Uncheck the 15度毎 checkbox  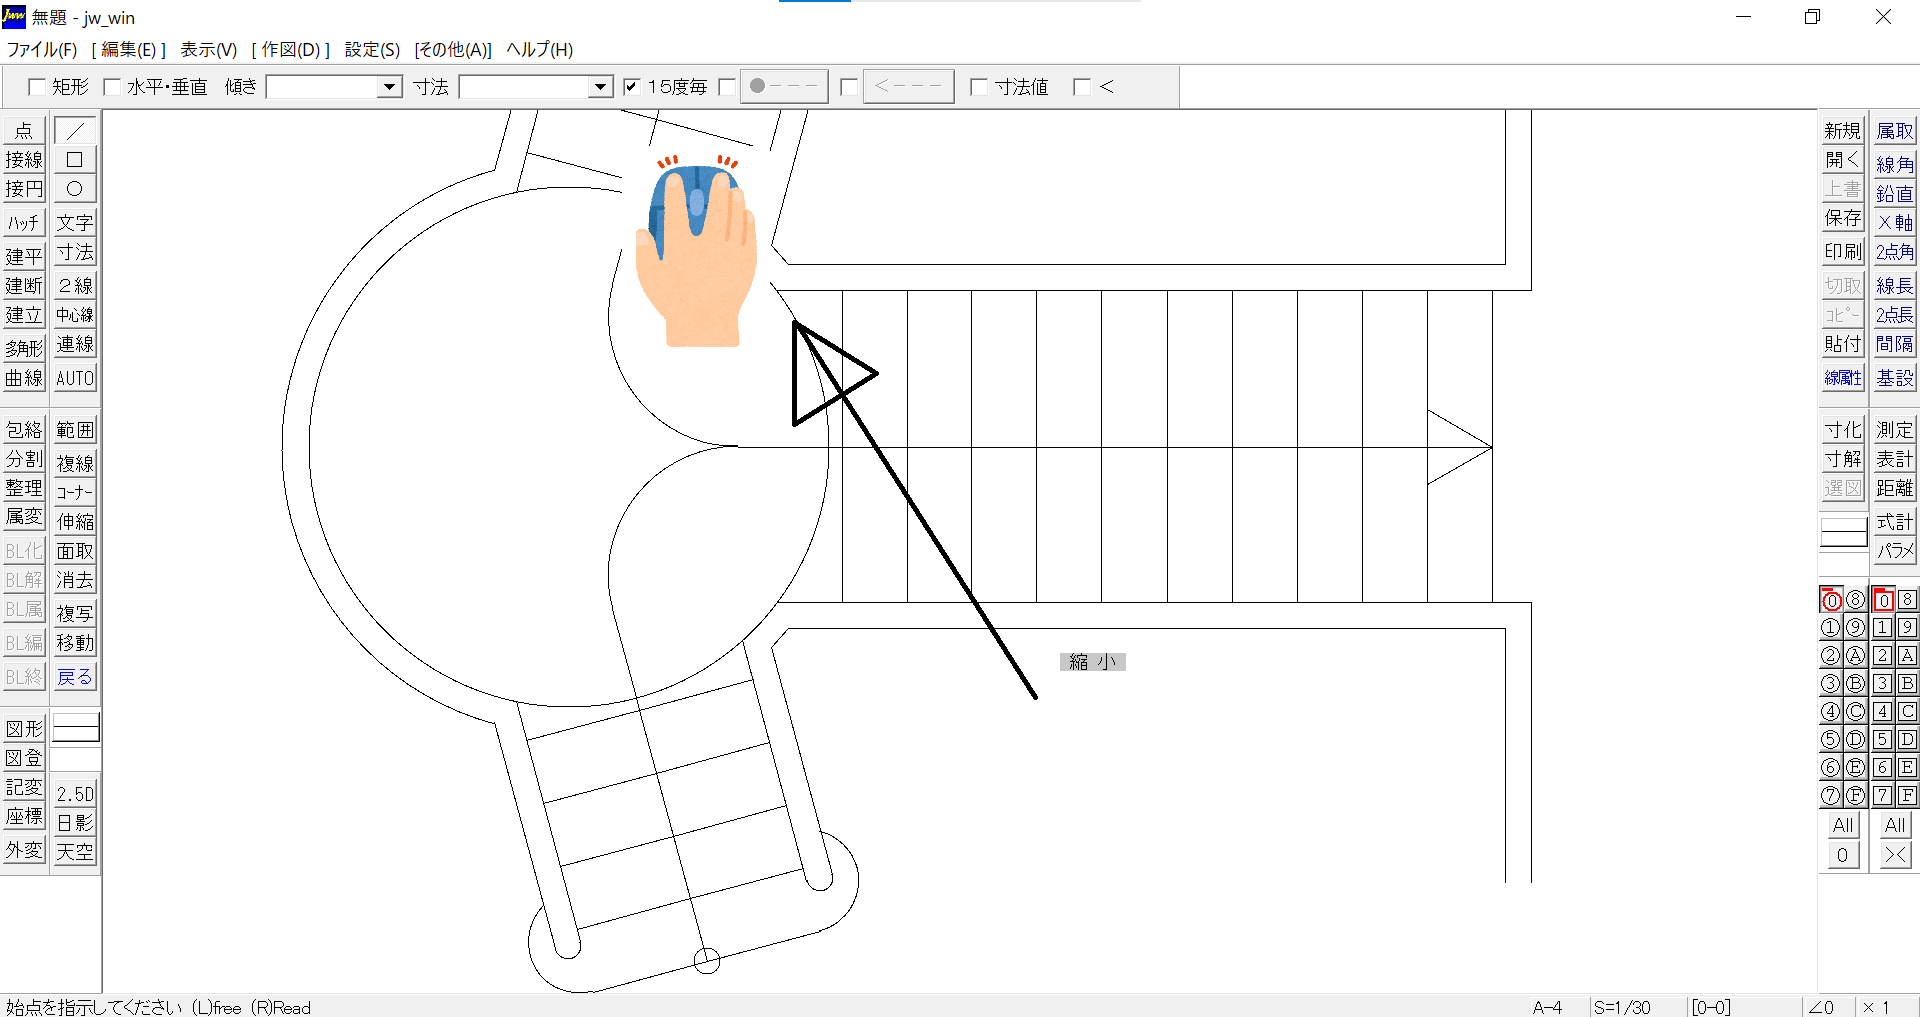pyautogui.click(x=631, y=87)
